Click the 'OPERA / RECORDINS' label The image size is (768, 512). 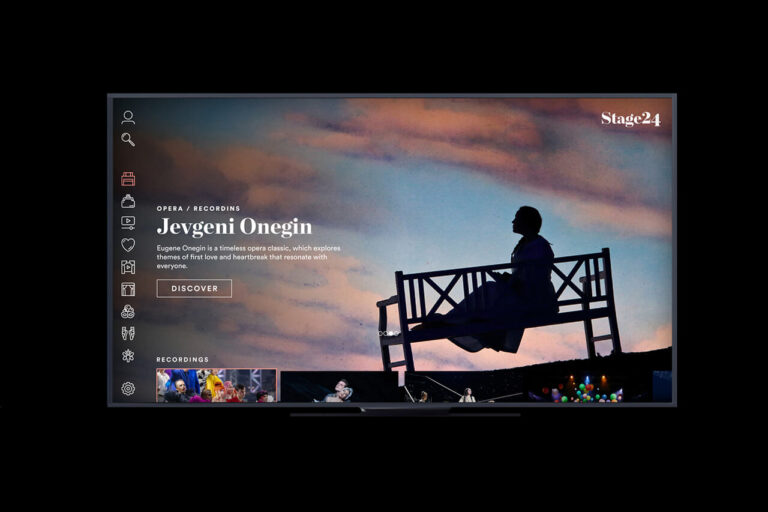[198, 208]
